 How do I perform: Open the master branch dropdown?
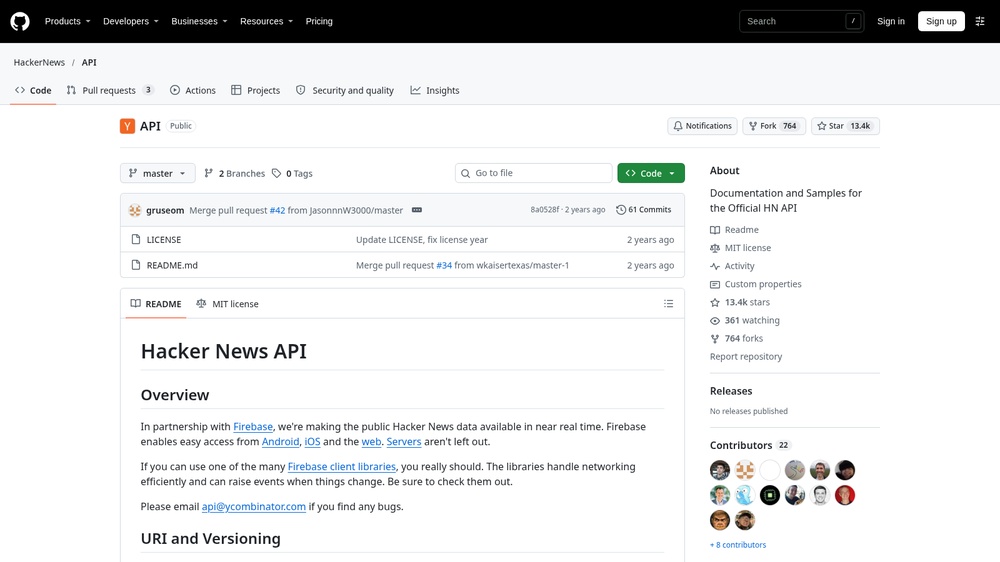pos(158,173)
